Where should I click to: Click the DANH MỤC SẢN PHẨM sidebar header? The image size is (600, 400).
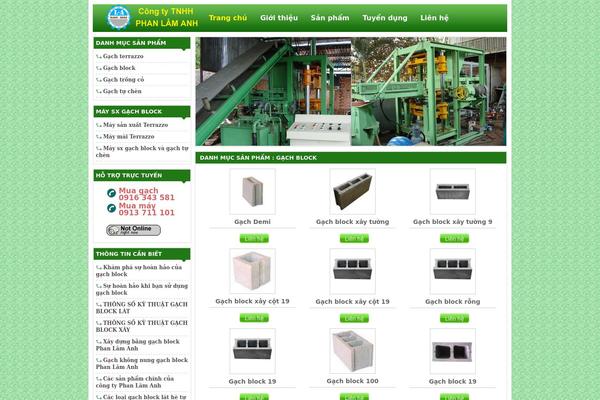tap(142, 43)
